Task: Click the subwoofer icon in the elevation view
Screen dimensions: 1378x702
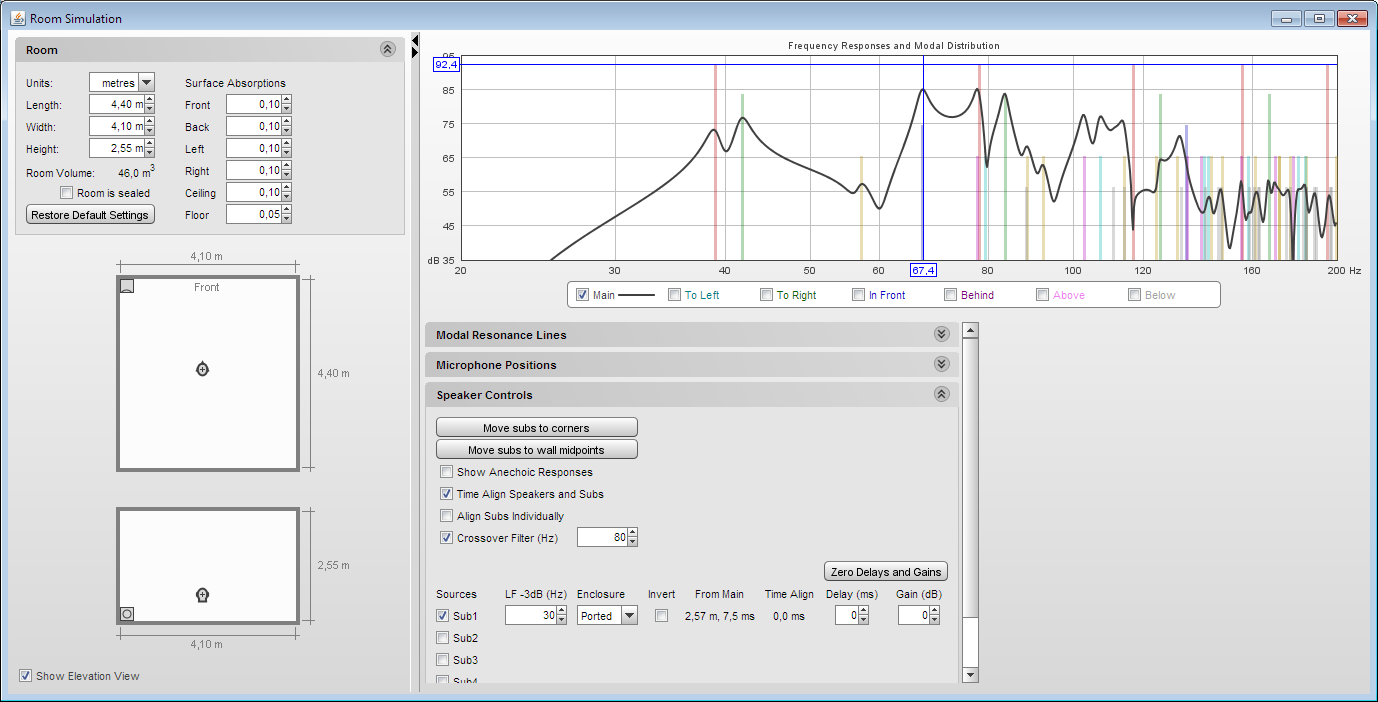Action: pos(127,613)
